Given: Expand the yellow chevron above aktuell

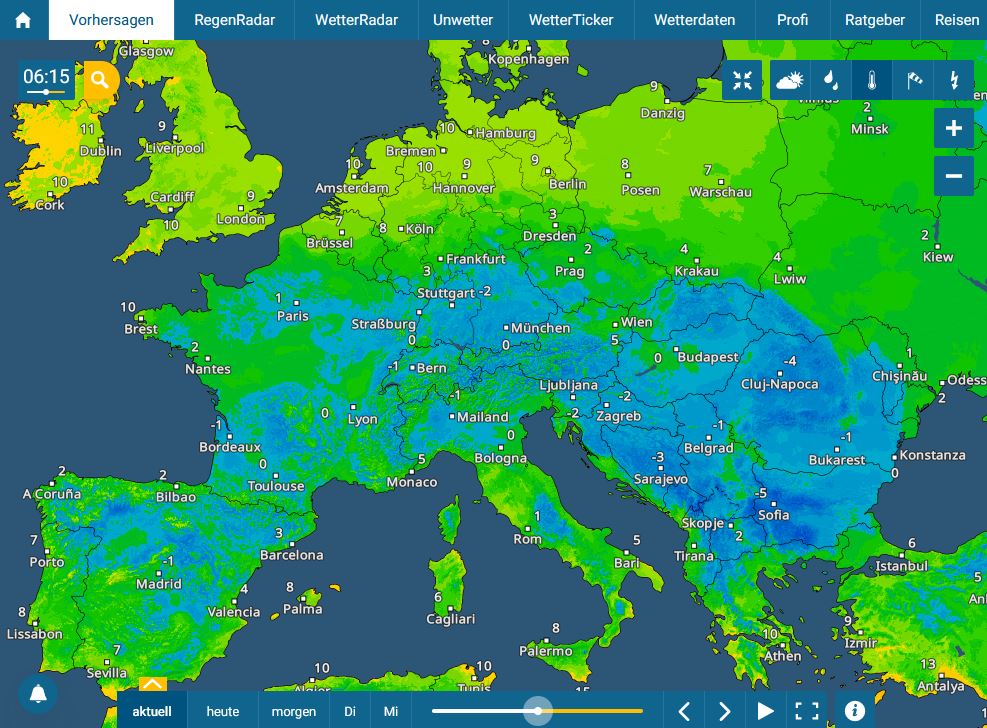Looking at the screenshot, I should pyautogui.click(x=152, y=684).
